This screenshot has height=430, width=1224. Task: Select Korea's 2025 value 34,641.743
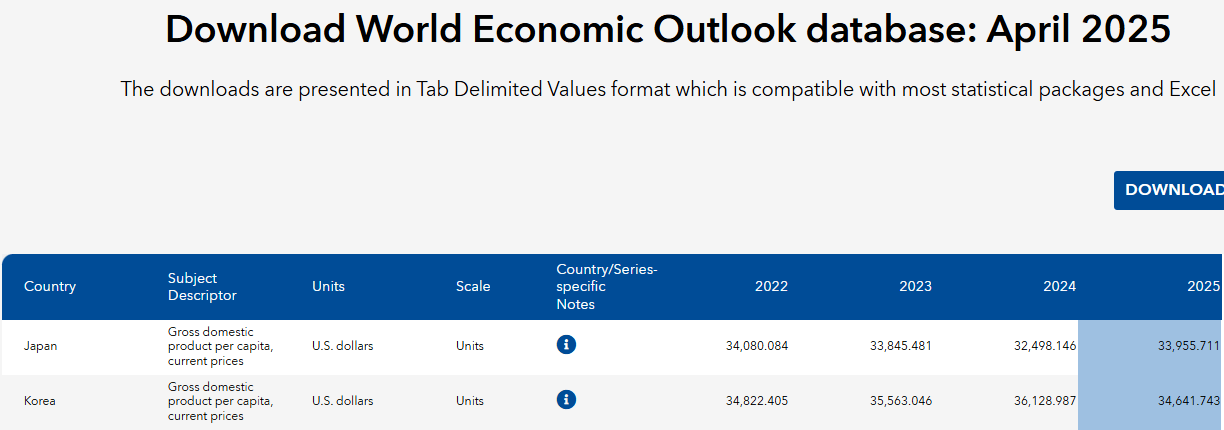(1188, 401)
